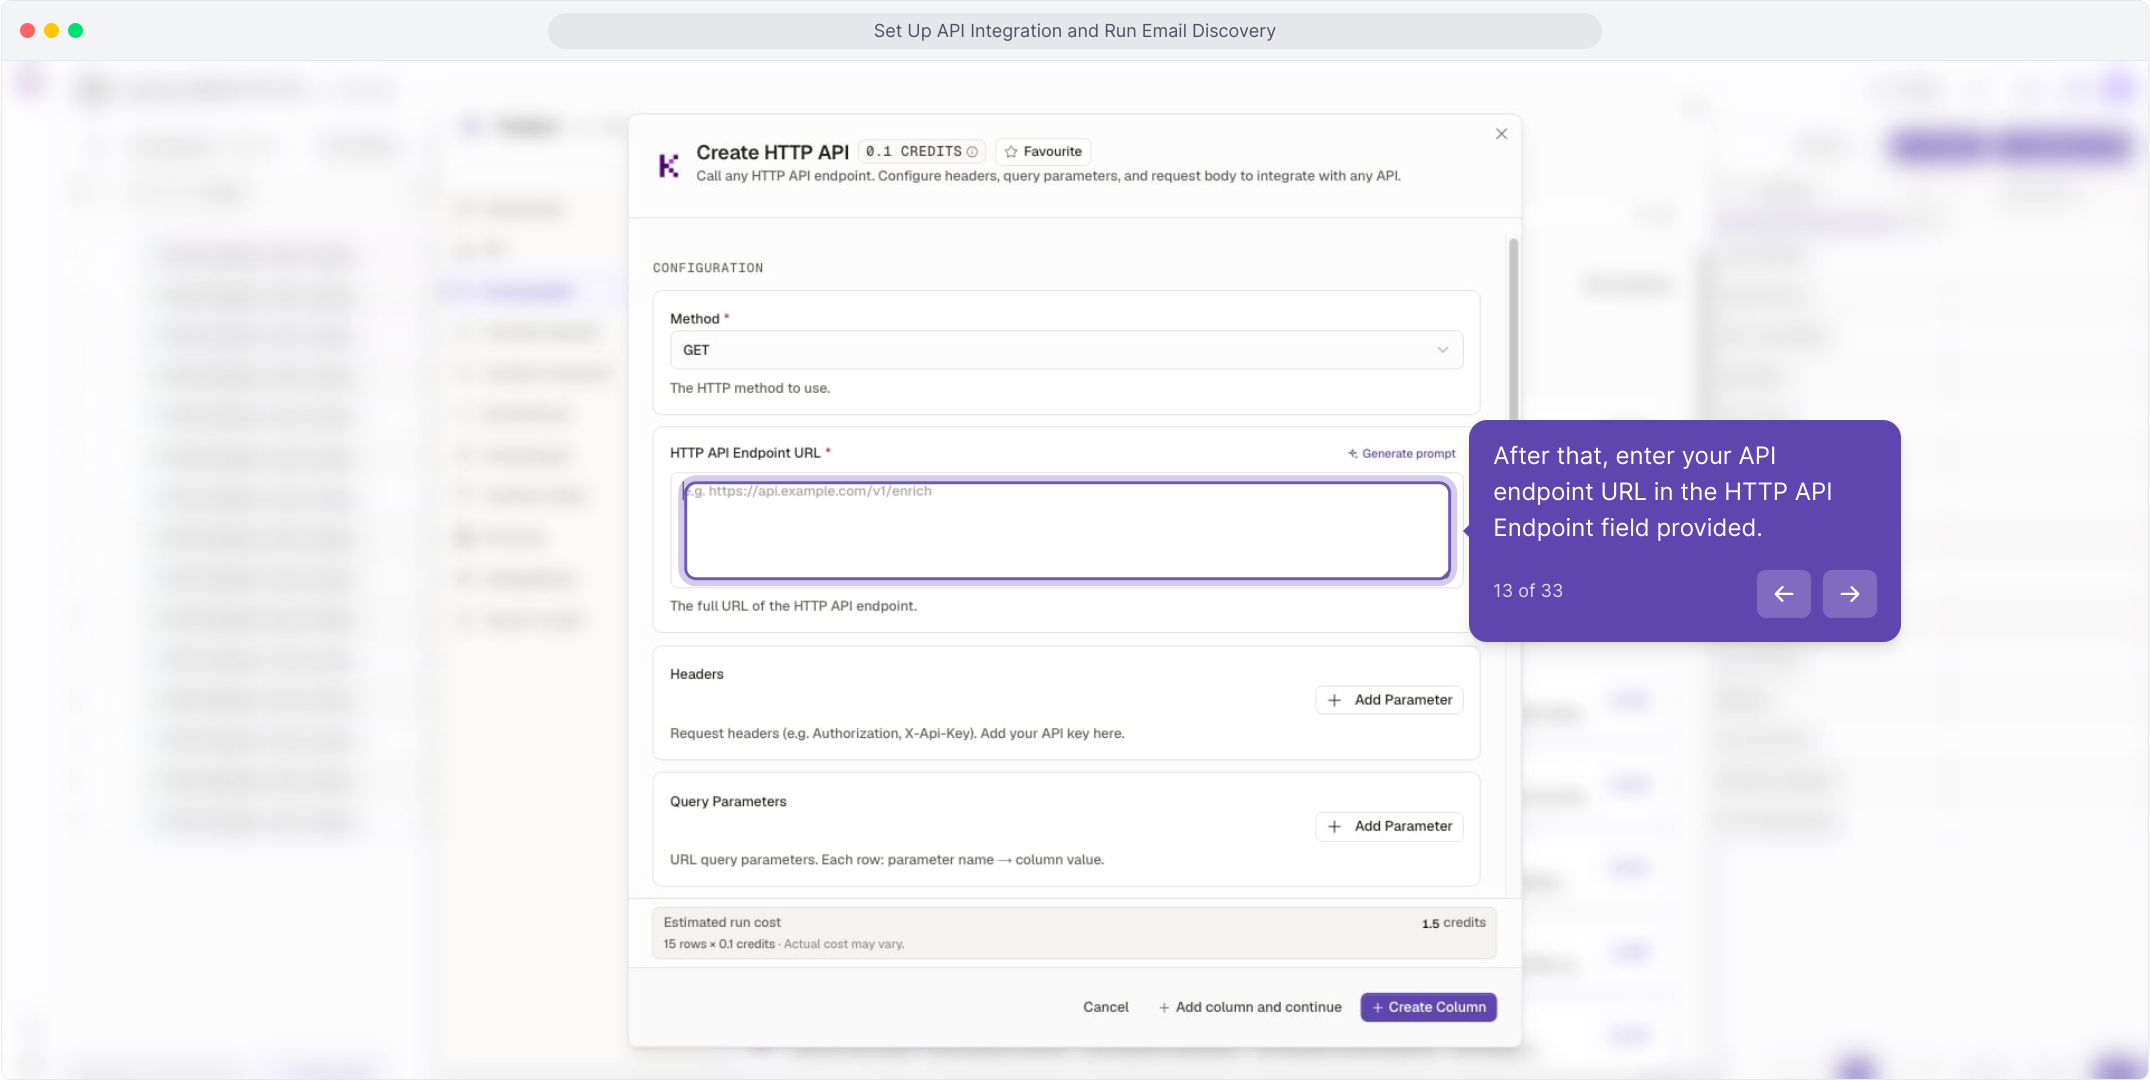Click the credits info icon
Screen dimensions: 2150x1080
coord(972,152)
